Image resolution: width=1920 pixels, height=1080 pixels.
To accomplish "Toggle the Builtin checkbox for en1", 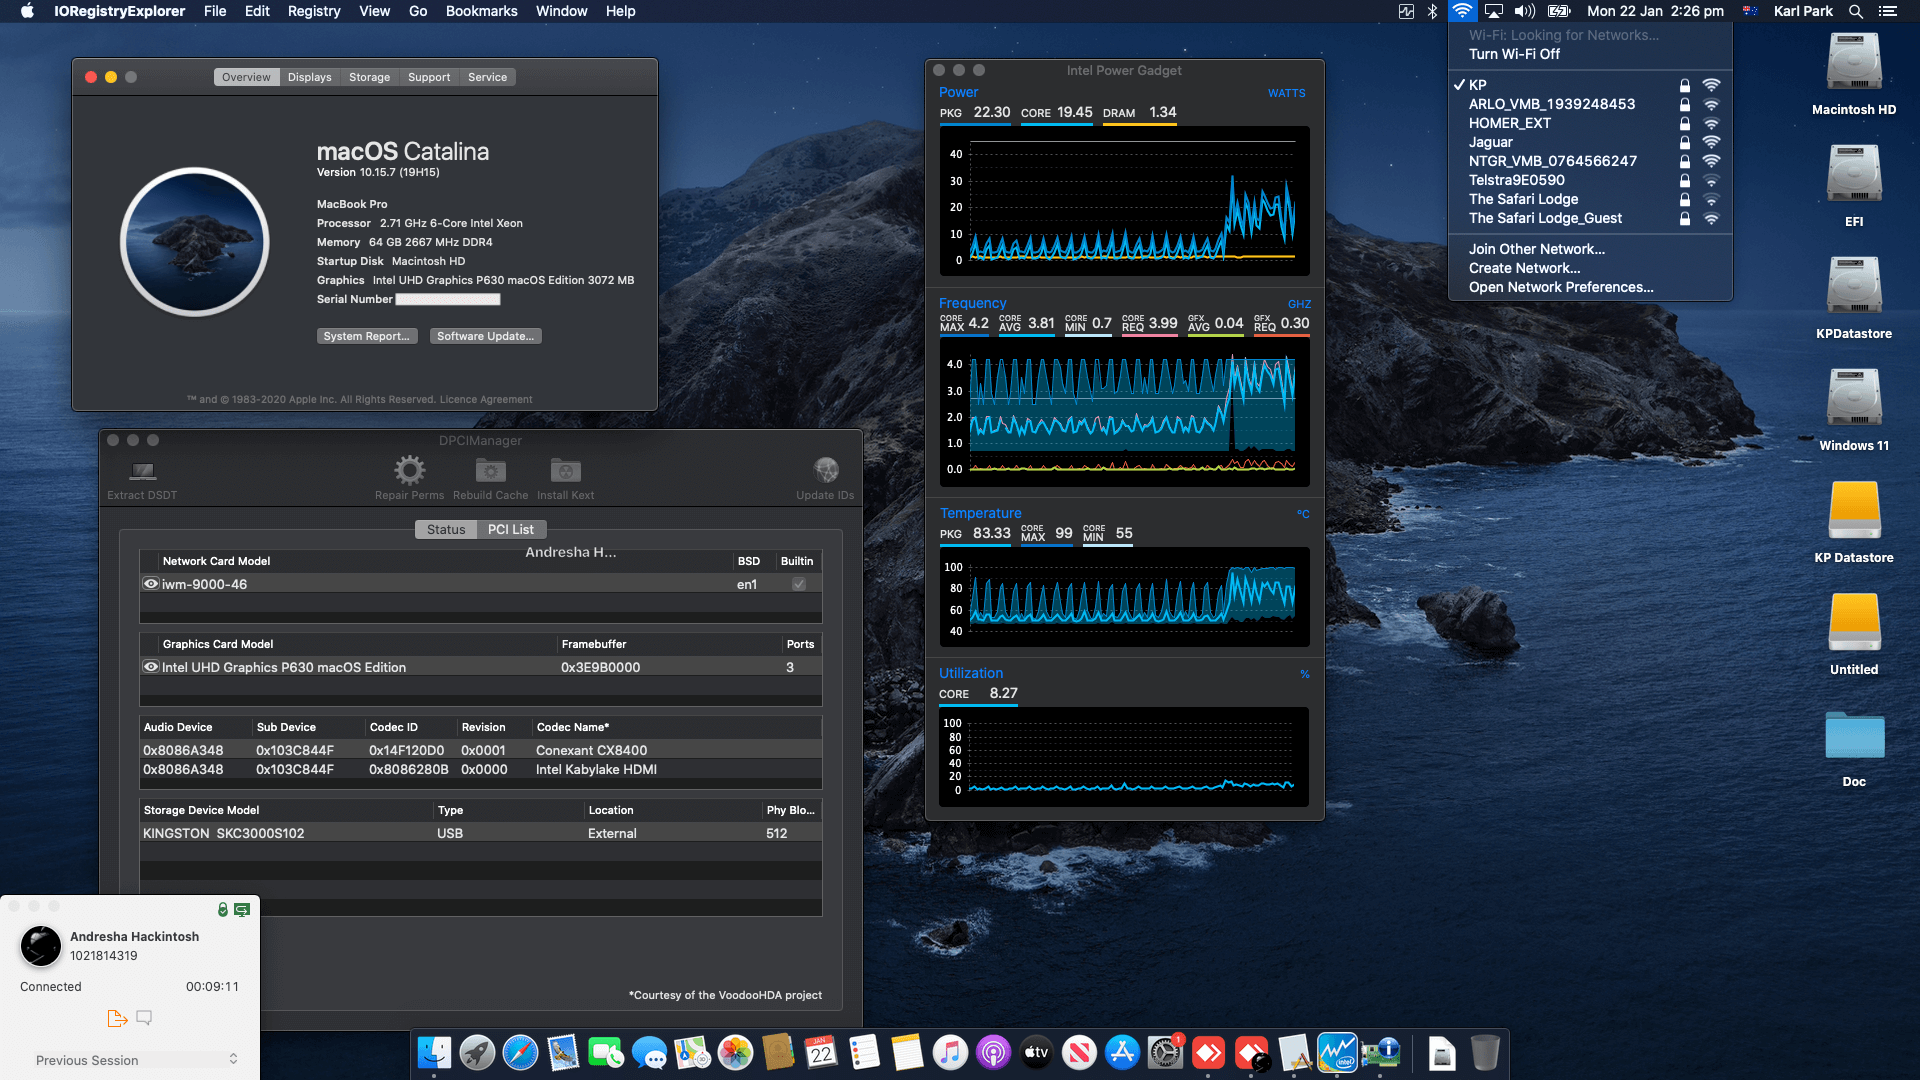I will 797,583.
